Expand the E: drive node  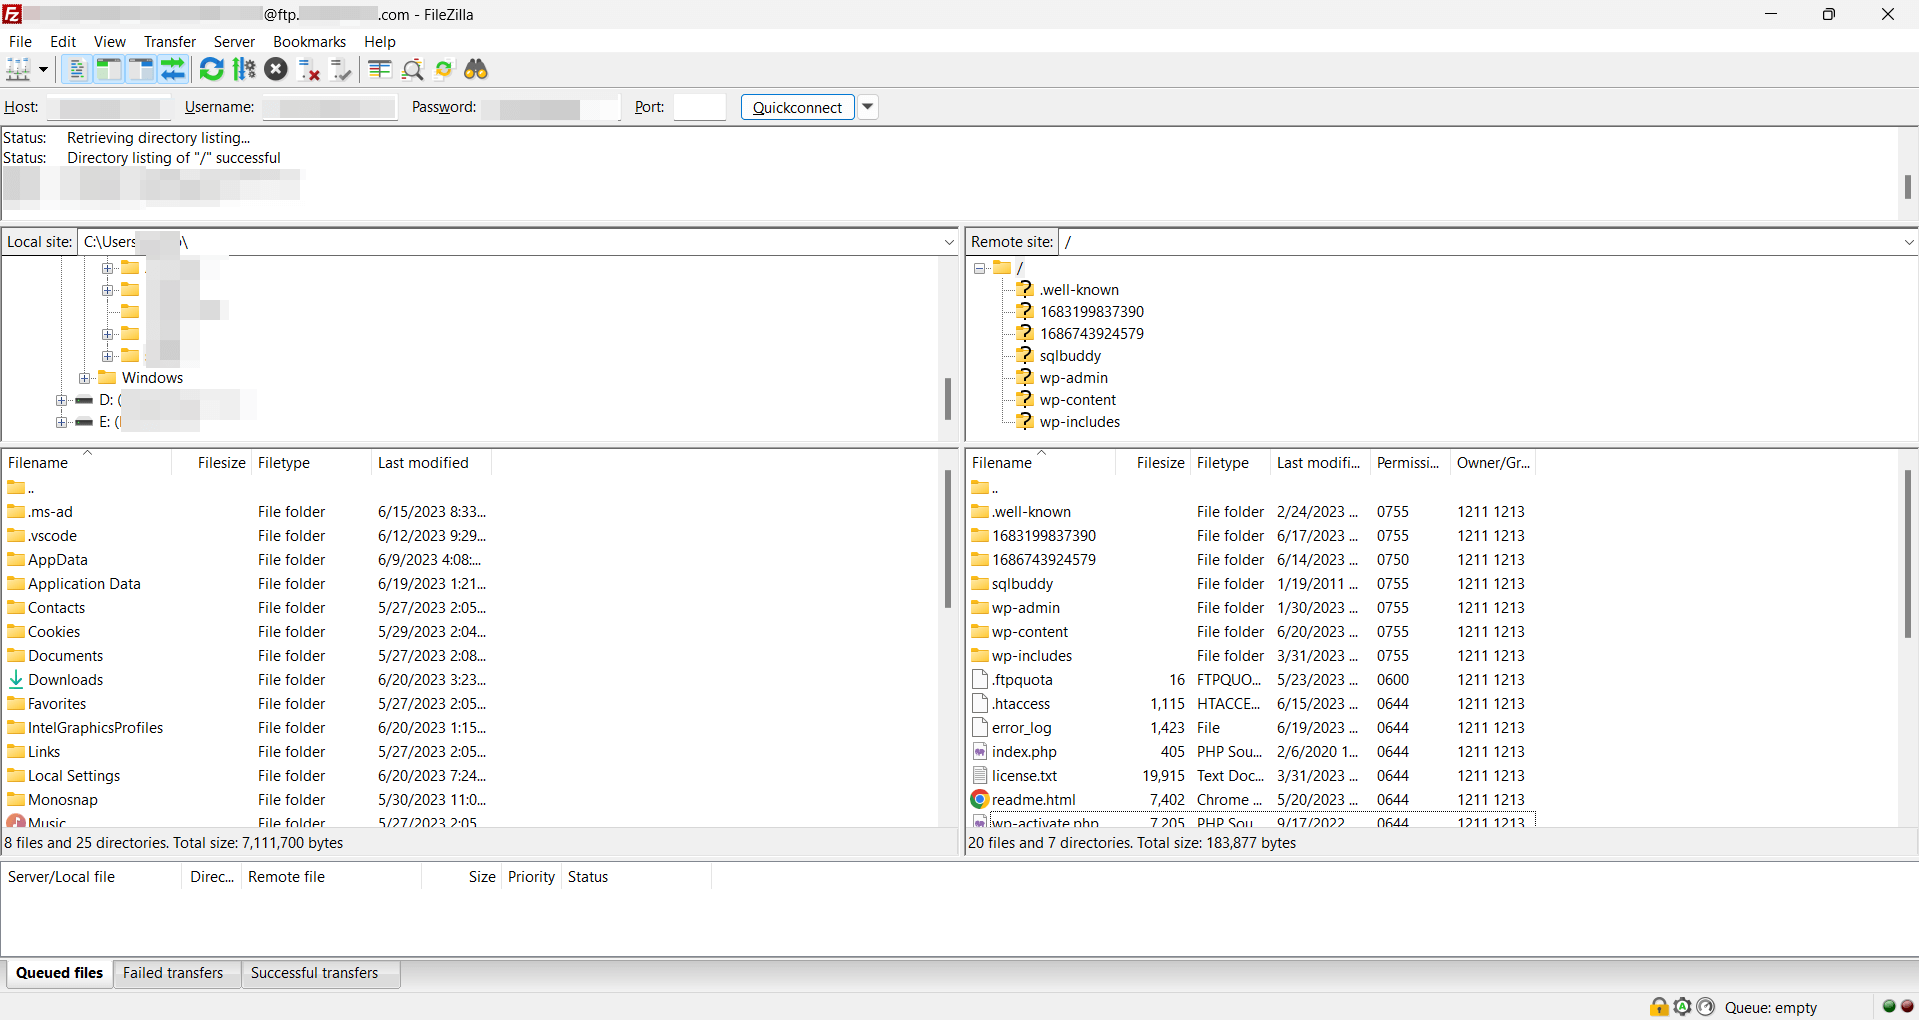[62, 422]
